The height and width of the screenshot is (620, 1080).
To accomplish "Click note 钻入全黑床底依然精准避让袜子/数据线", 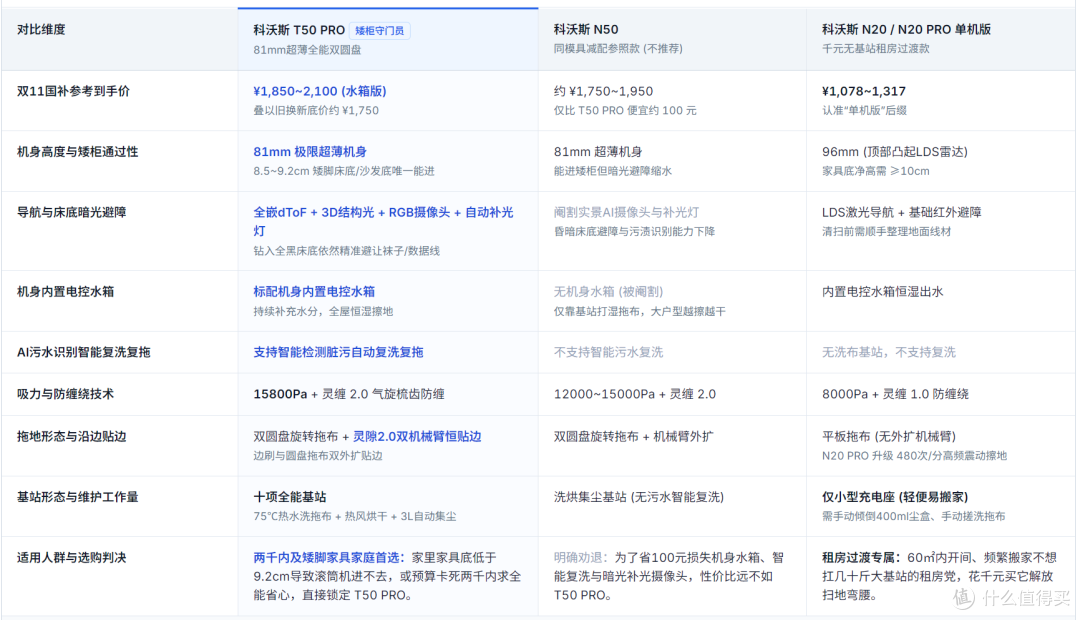I will pyautogui.click(x=346, y=251).
